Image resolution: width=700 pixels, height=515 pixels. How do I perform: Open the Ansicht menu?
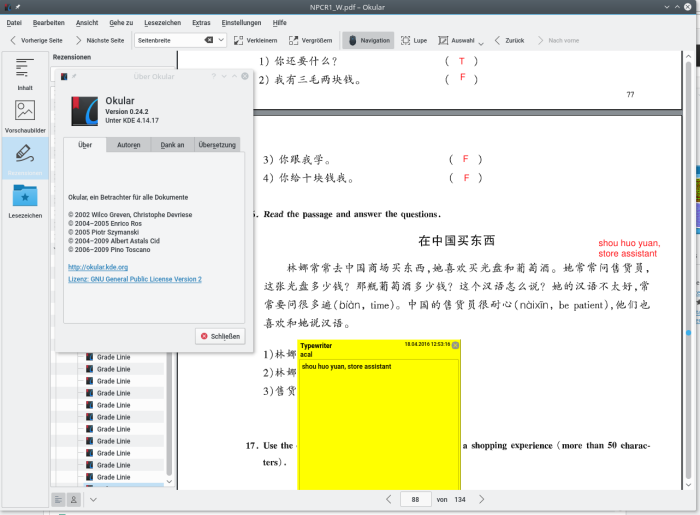(x=87, y=23)
